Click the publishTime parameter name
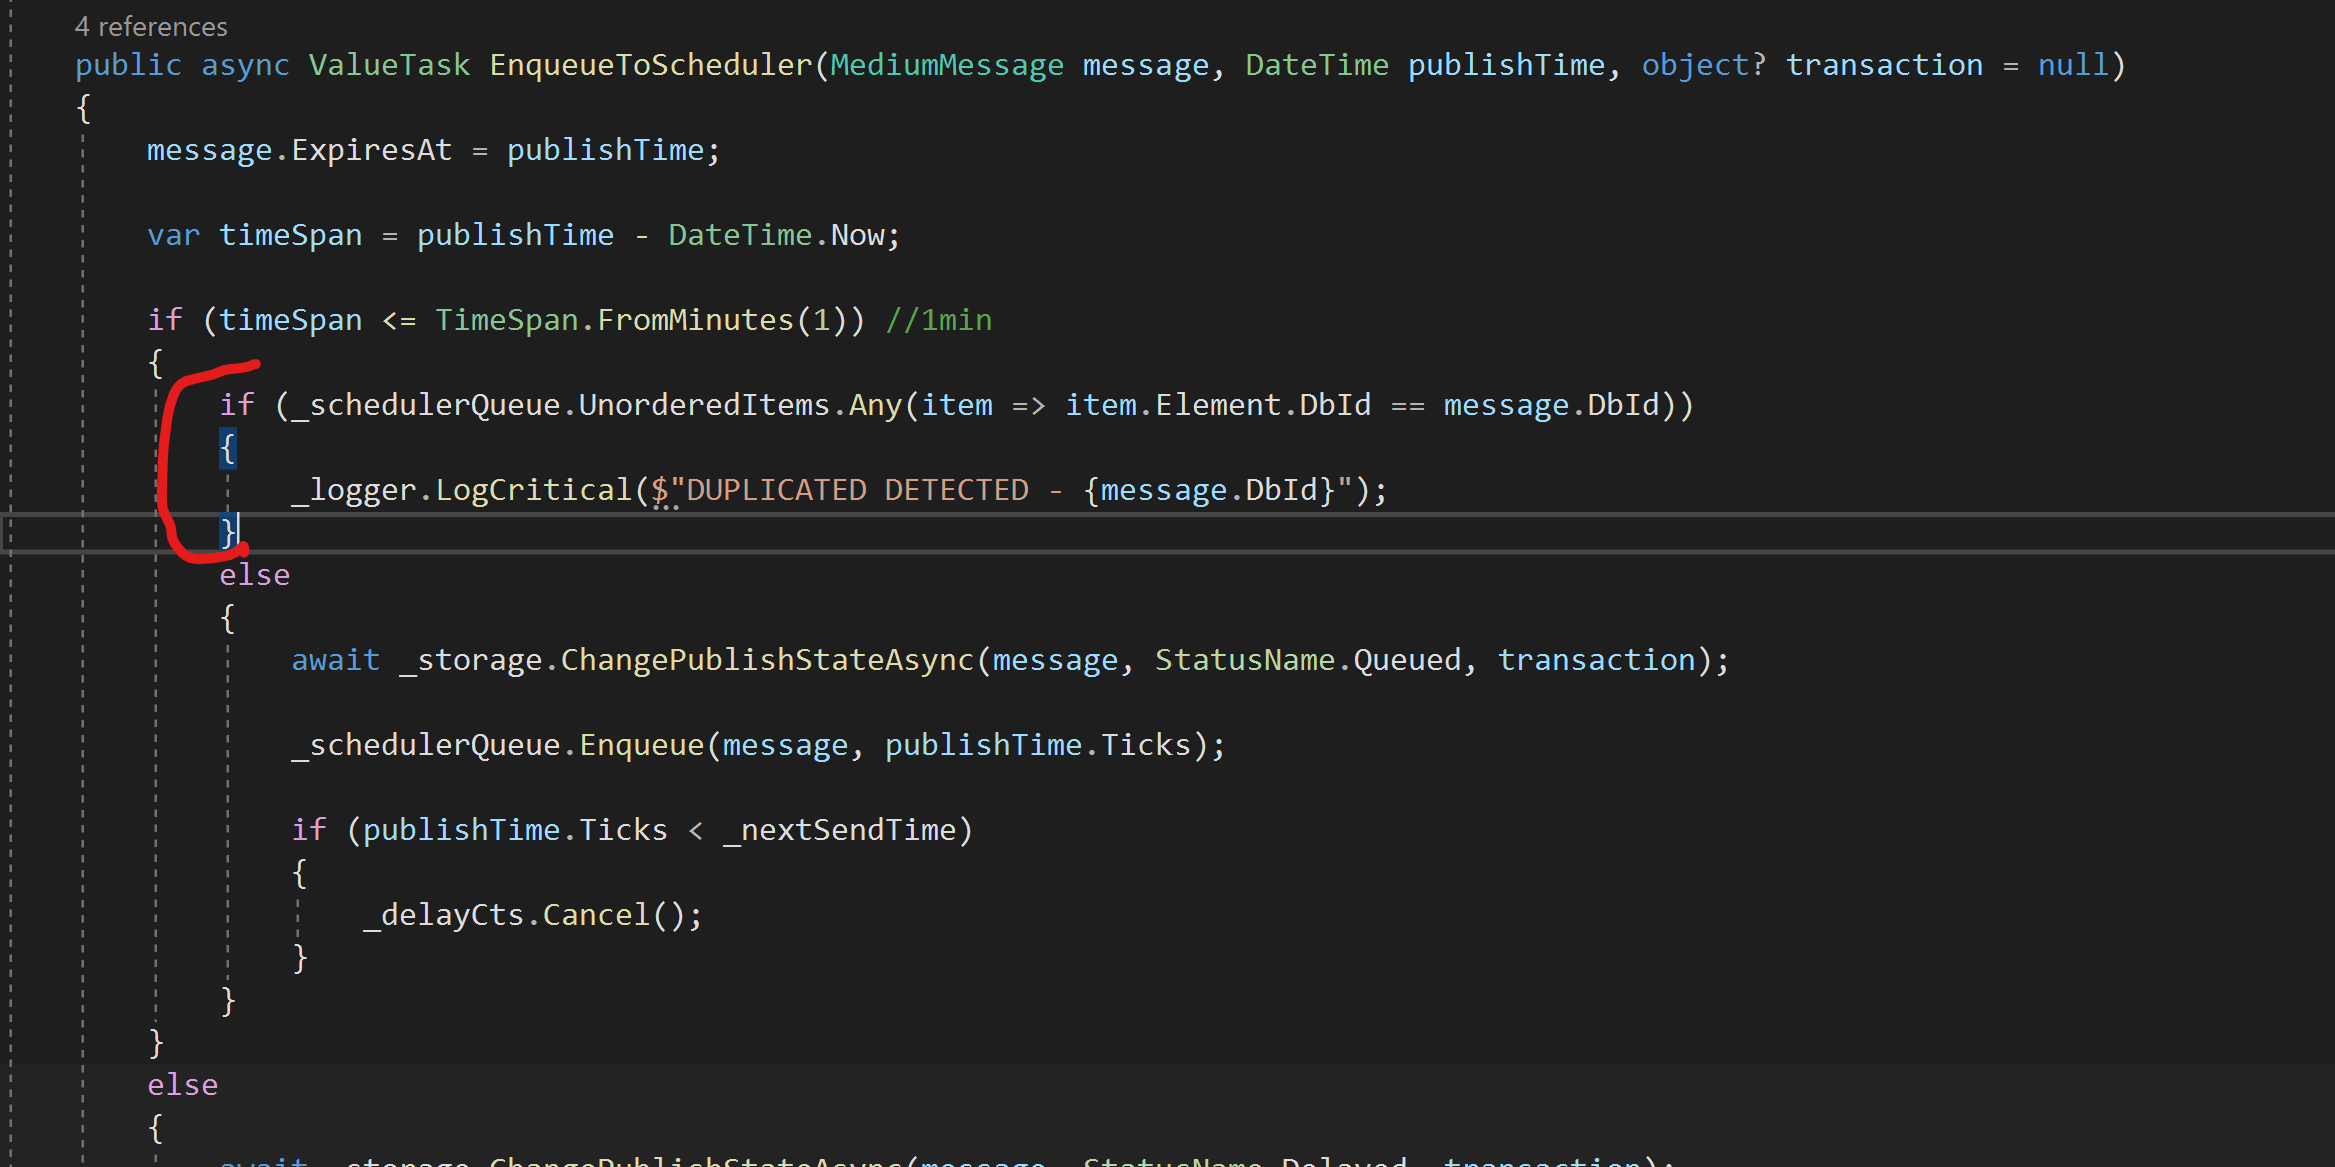 pos(1505,64)
